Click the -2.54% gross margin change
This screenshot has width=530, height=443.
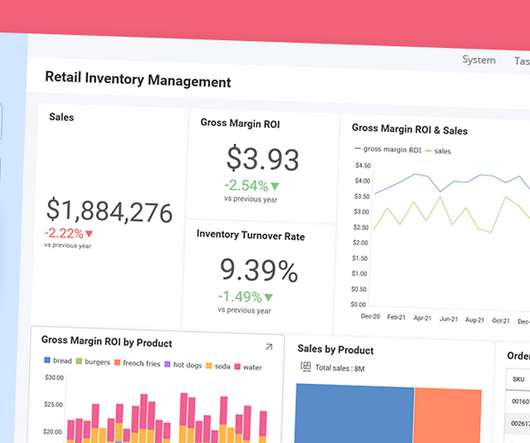pos(252,186)
